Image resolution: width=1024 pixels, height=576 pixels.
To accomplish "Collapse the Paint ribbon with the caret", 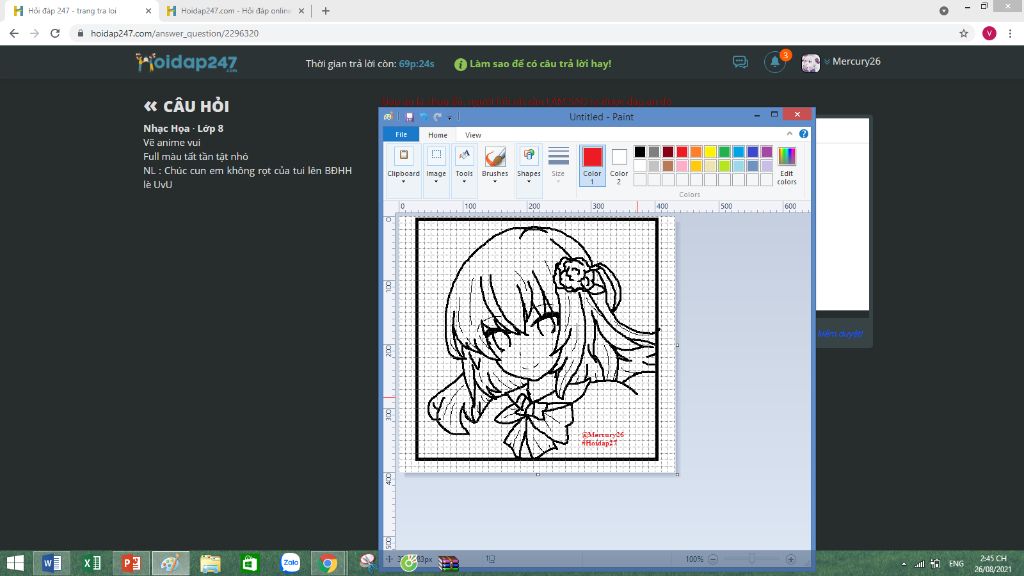I will pos(790,134).
